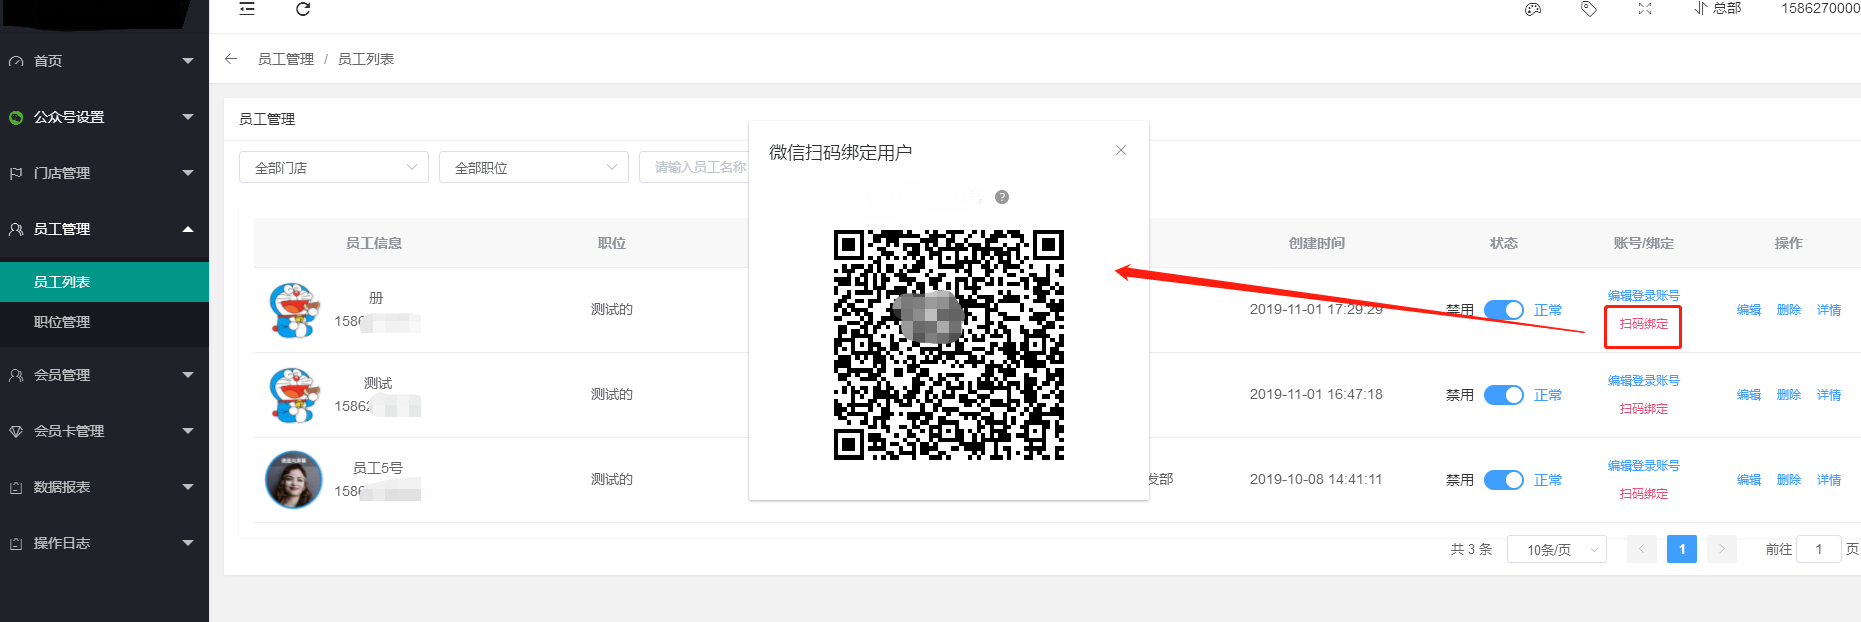The height and width of the screenshot is (622, 1861).
Task: Click account number 1586270000 in header
Action: 1820,8
